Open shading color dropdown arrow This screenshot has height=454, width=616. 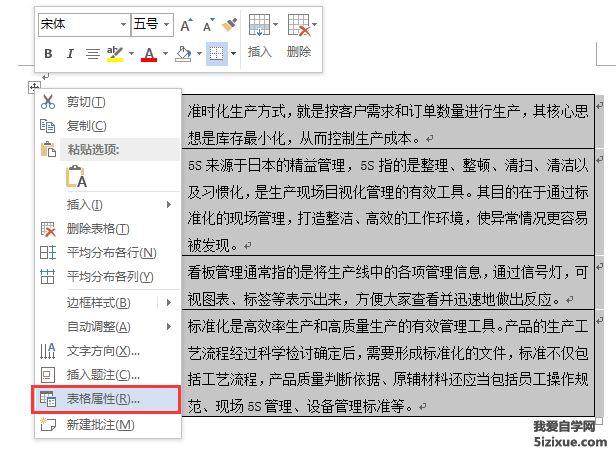[199, 53]
